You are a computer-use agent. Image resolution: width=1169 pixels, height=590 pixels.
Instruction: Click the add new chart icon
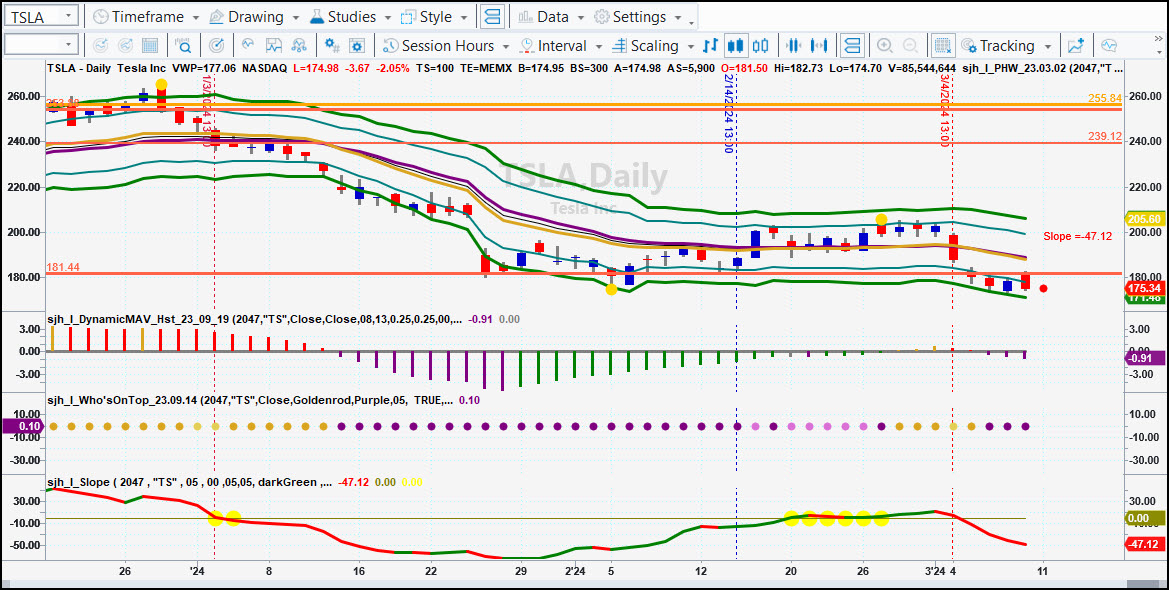click(x=1076, y=45)
